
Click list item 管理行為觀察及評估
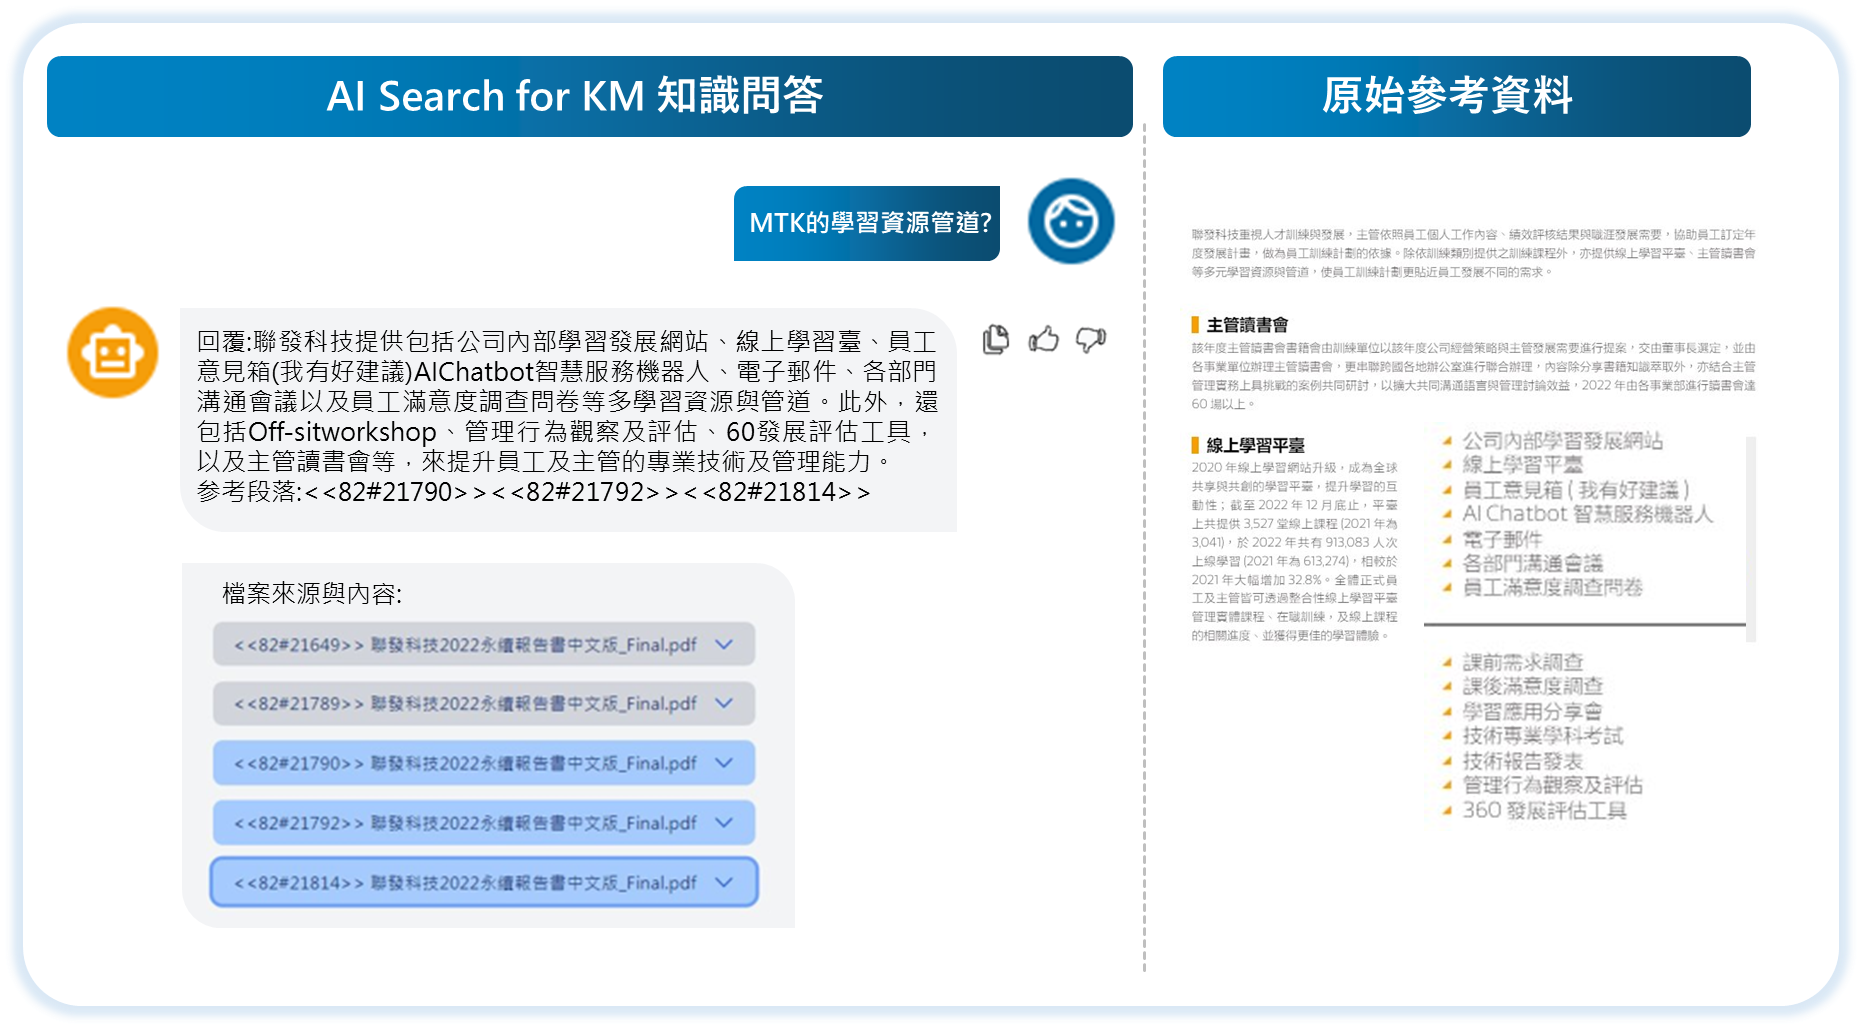pyautogui.click(x=1552, y=785)
